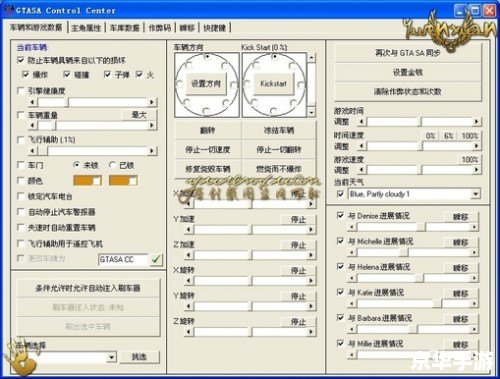Enable the 引擎健康度 checkbox
Screen dimensions: 500x379
(21, 91)
